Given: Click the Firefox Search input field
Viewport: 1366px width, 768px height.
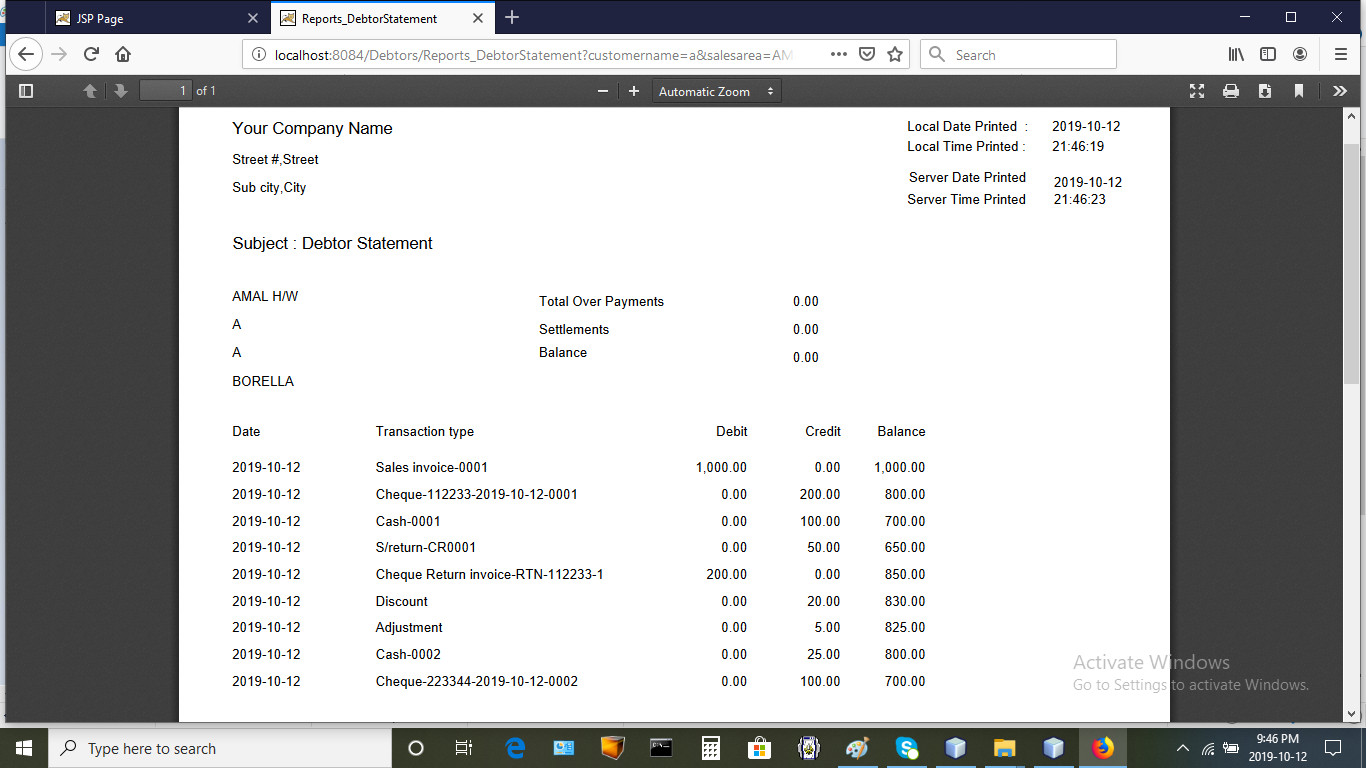Looking at the screenshot, I should click(1030, 55).
